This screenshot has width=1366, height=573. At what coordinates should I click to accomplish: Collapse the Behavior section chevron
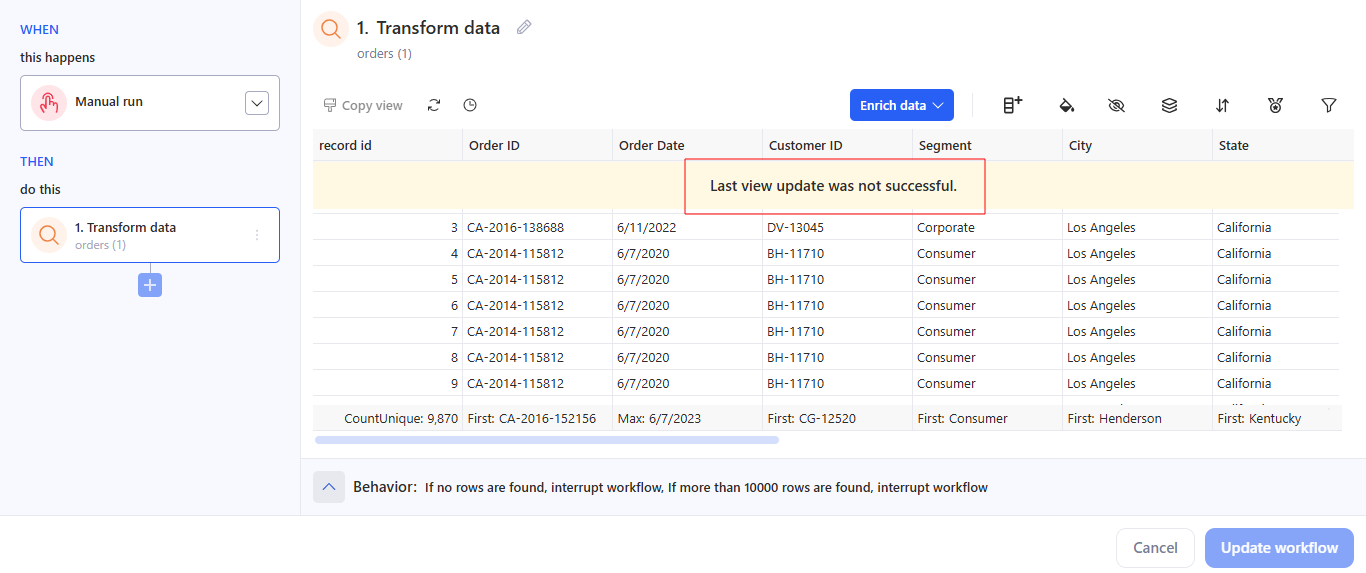pos(329,487)
